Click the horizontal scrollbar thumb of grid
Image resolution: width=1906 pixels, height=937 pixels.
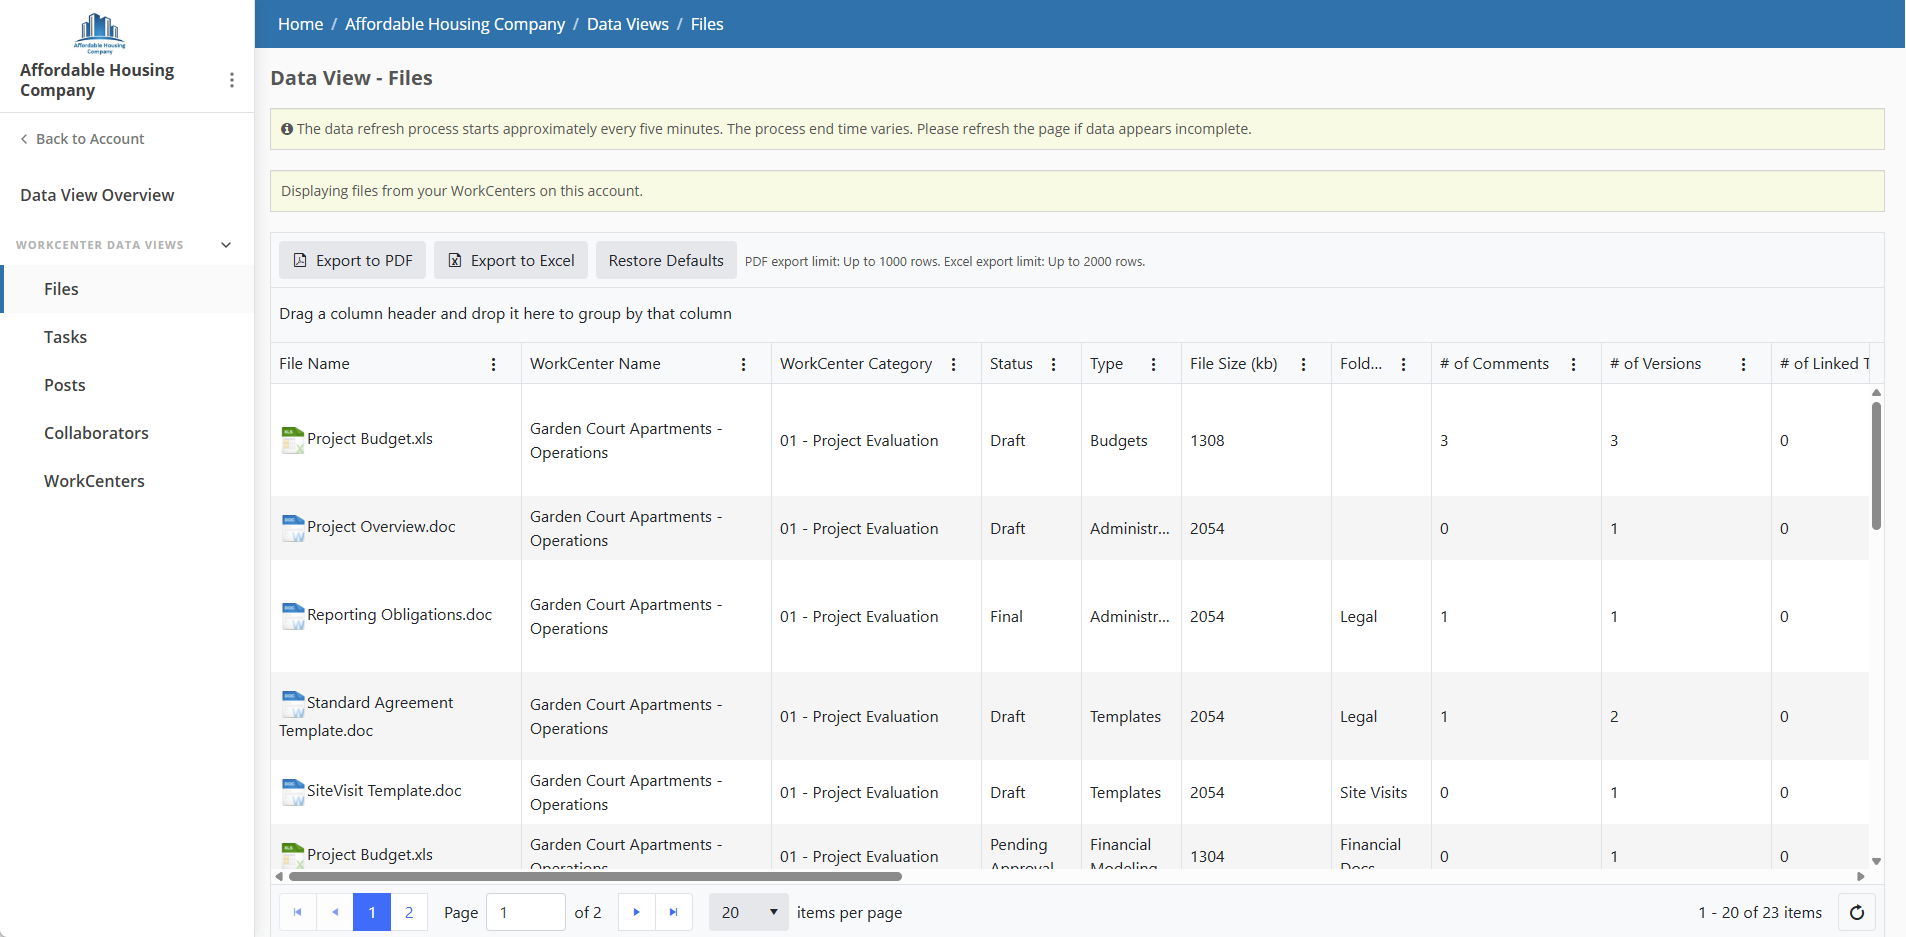[x=595, y=876]
